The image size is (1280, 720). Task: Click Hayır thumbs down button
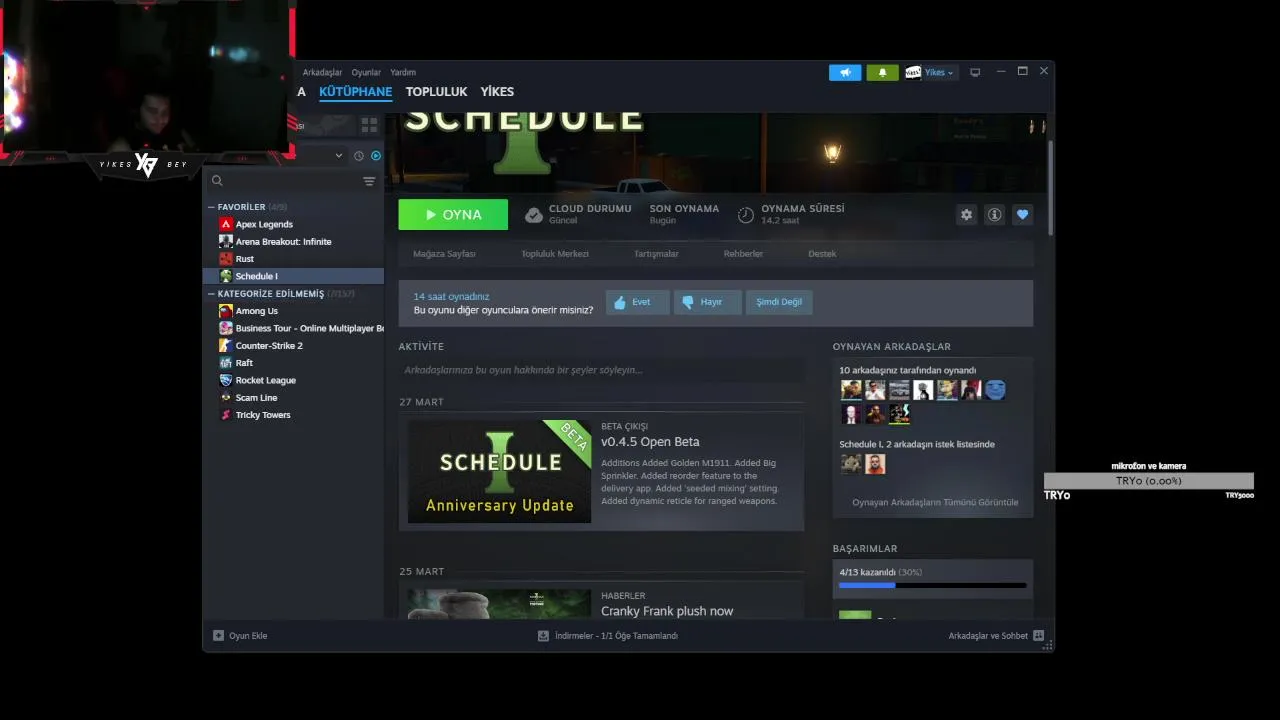pyautogui.click(x=707, y=302)
